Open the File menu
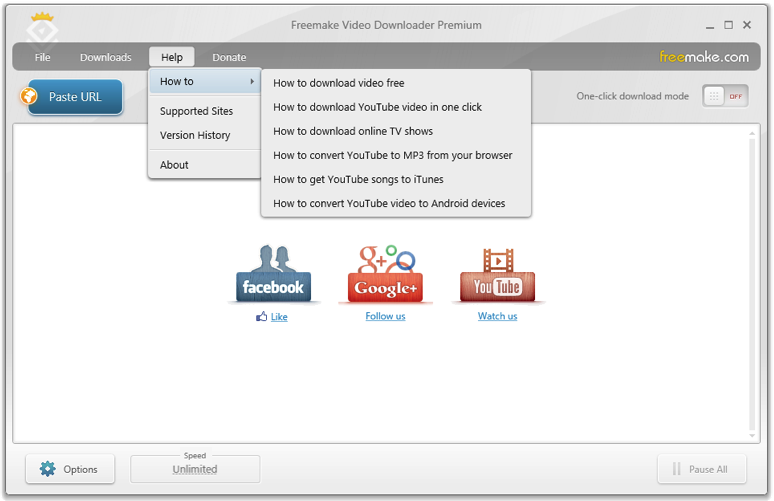This screenshot has width=774, height=501. tap(42, 57)
